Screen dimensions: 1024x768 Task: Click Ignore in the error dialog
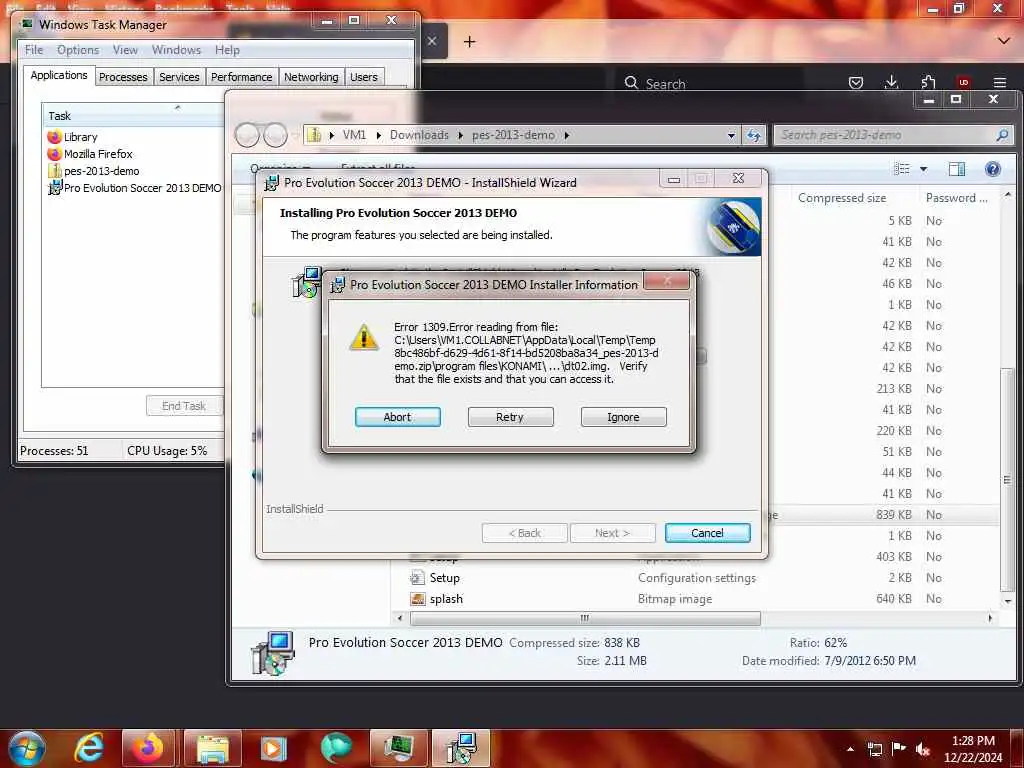click(x=623, y=417)
